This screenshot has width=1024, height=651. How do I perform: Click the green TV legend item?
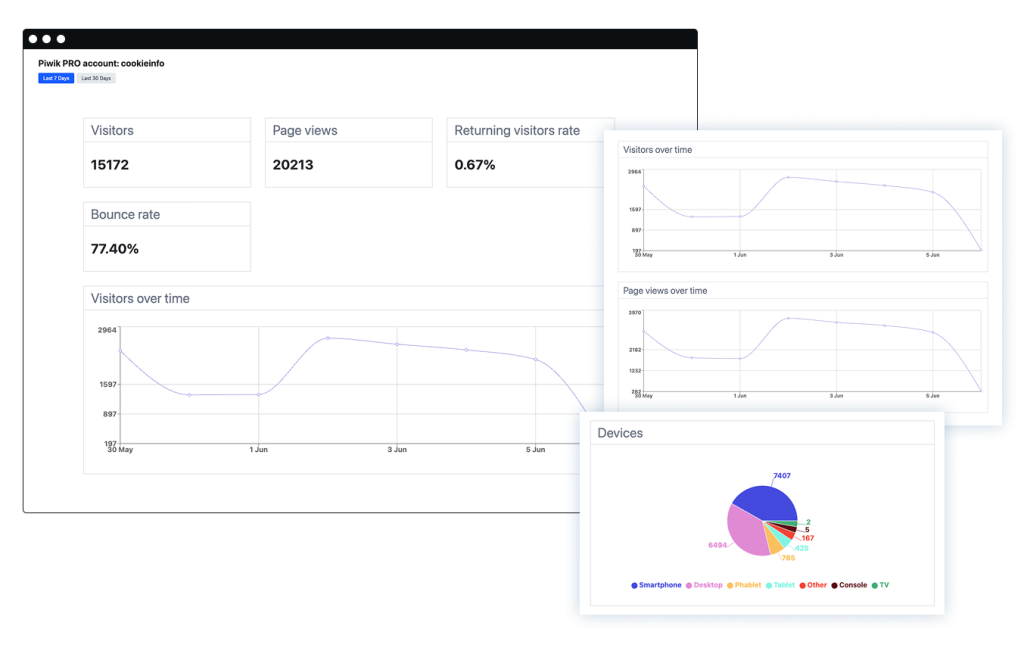pos(880,585)
